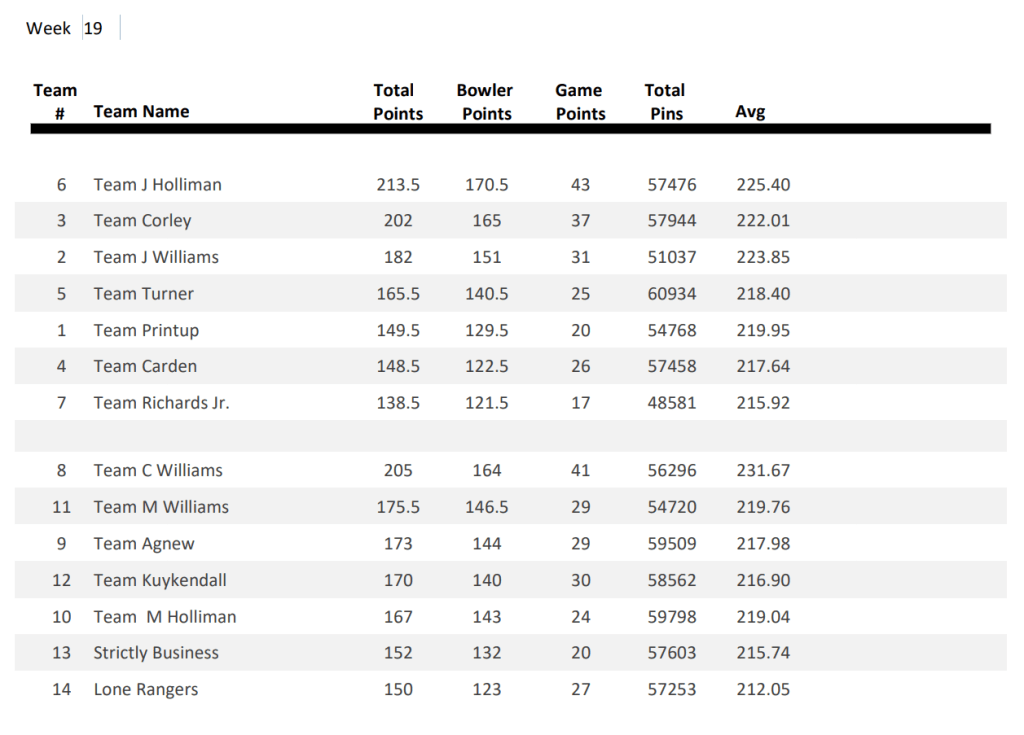Click Team Turner's total pins value 60934
The width and height of the screenshot is (1024, 735).
point(672,294)
